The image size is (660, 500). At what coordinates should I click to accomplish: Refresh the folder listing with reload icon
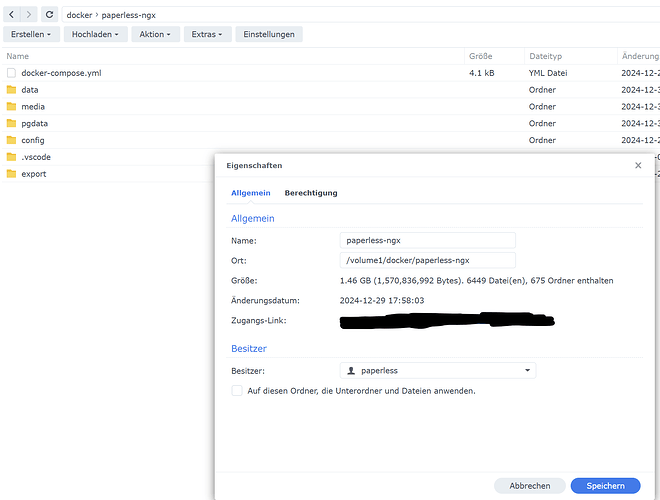tap(49, 15)
